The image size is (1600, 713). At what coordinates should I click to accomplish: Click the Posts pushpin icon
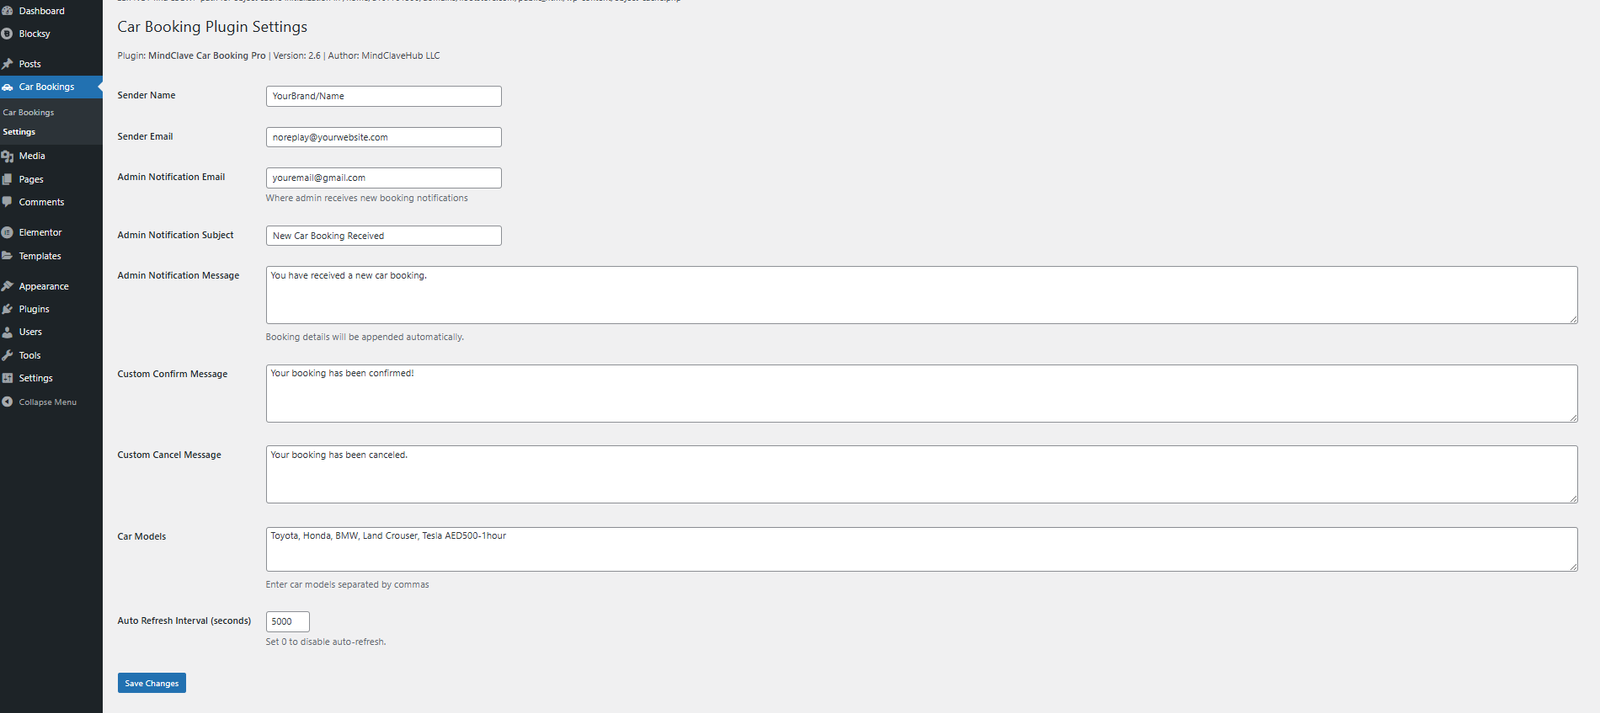tap(8, 64)
